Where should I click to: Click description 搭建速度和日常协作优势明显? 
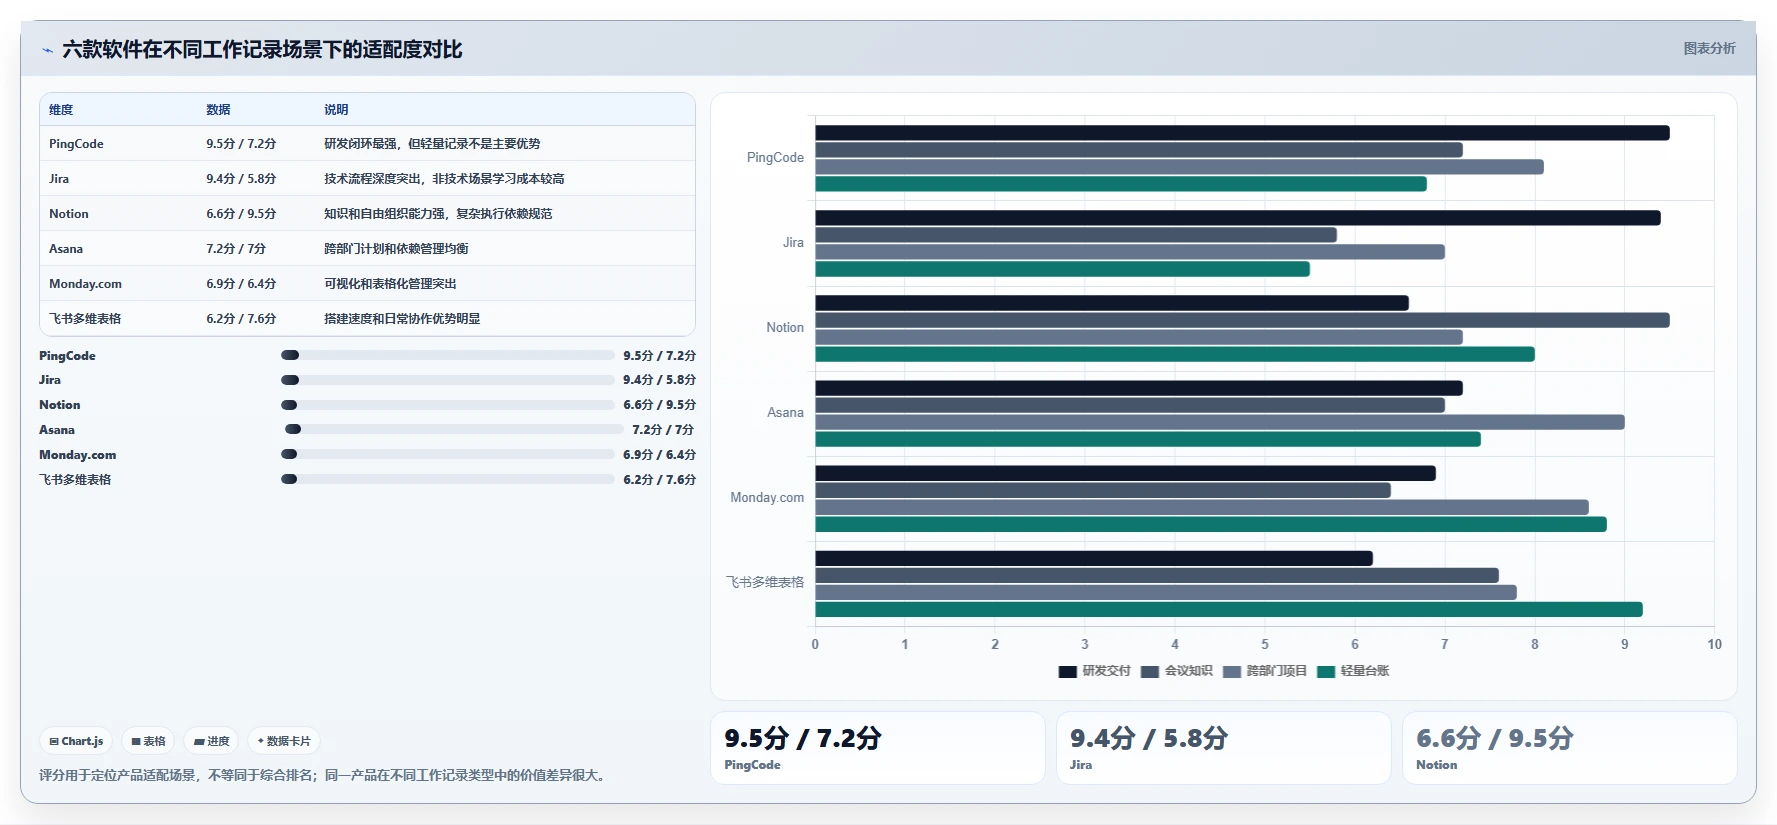[402, 319]
